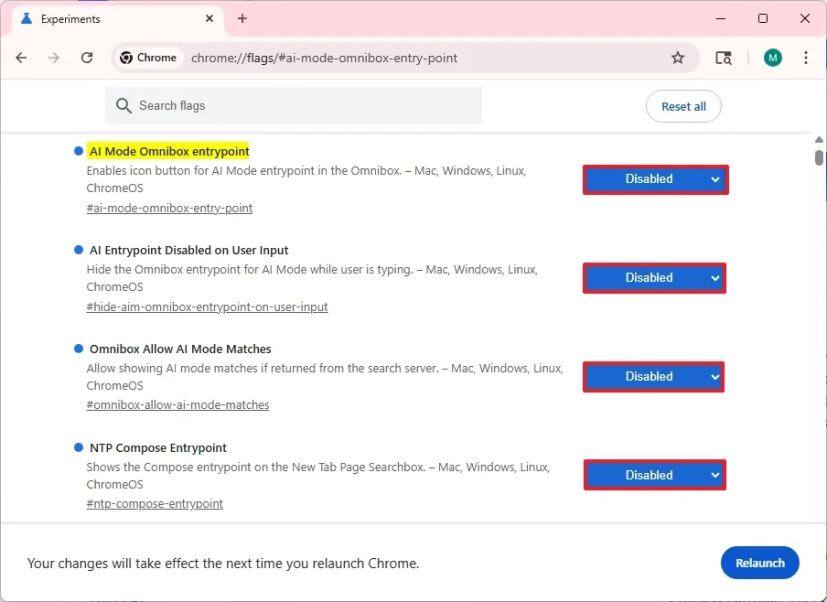Click the magnifying glass in Search flags
827x602 pixels.
(122, 105)
